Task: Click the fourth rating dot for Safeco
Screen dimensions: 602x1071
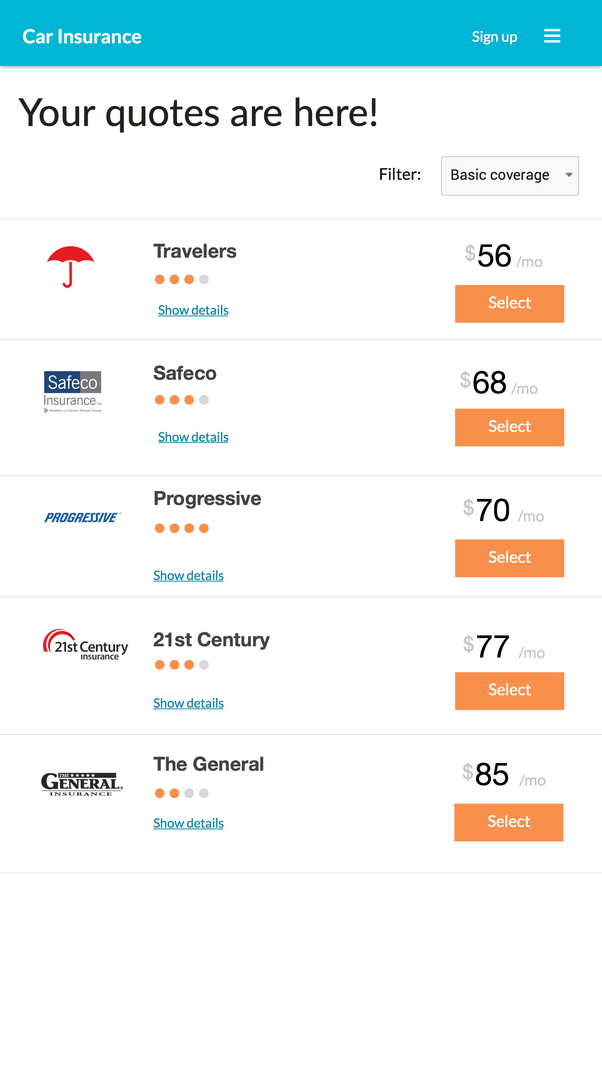Action: (204, 399)
